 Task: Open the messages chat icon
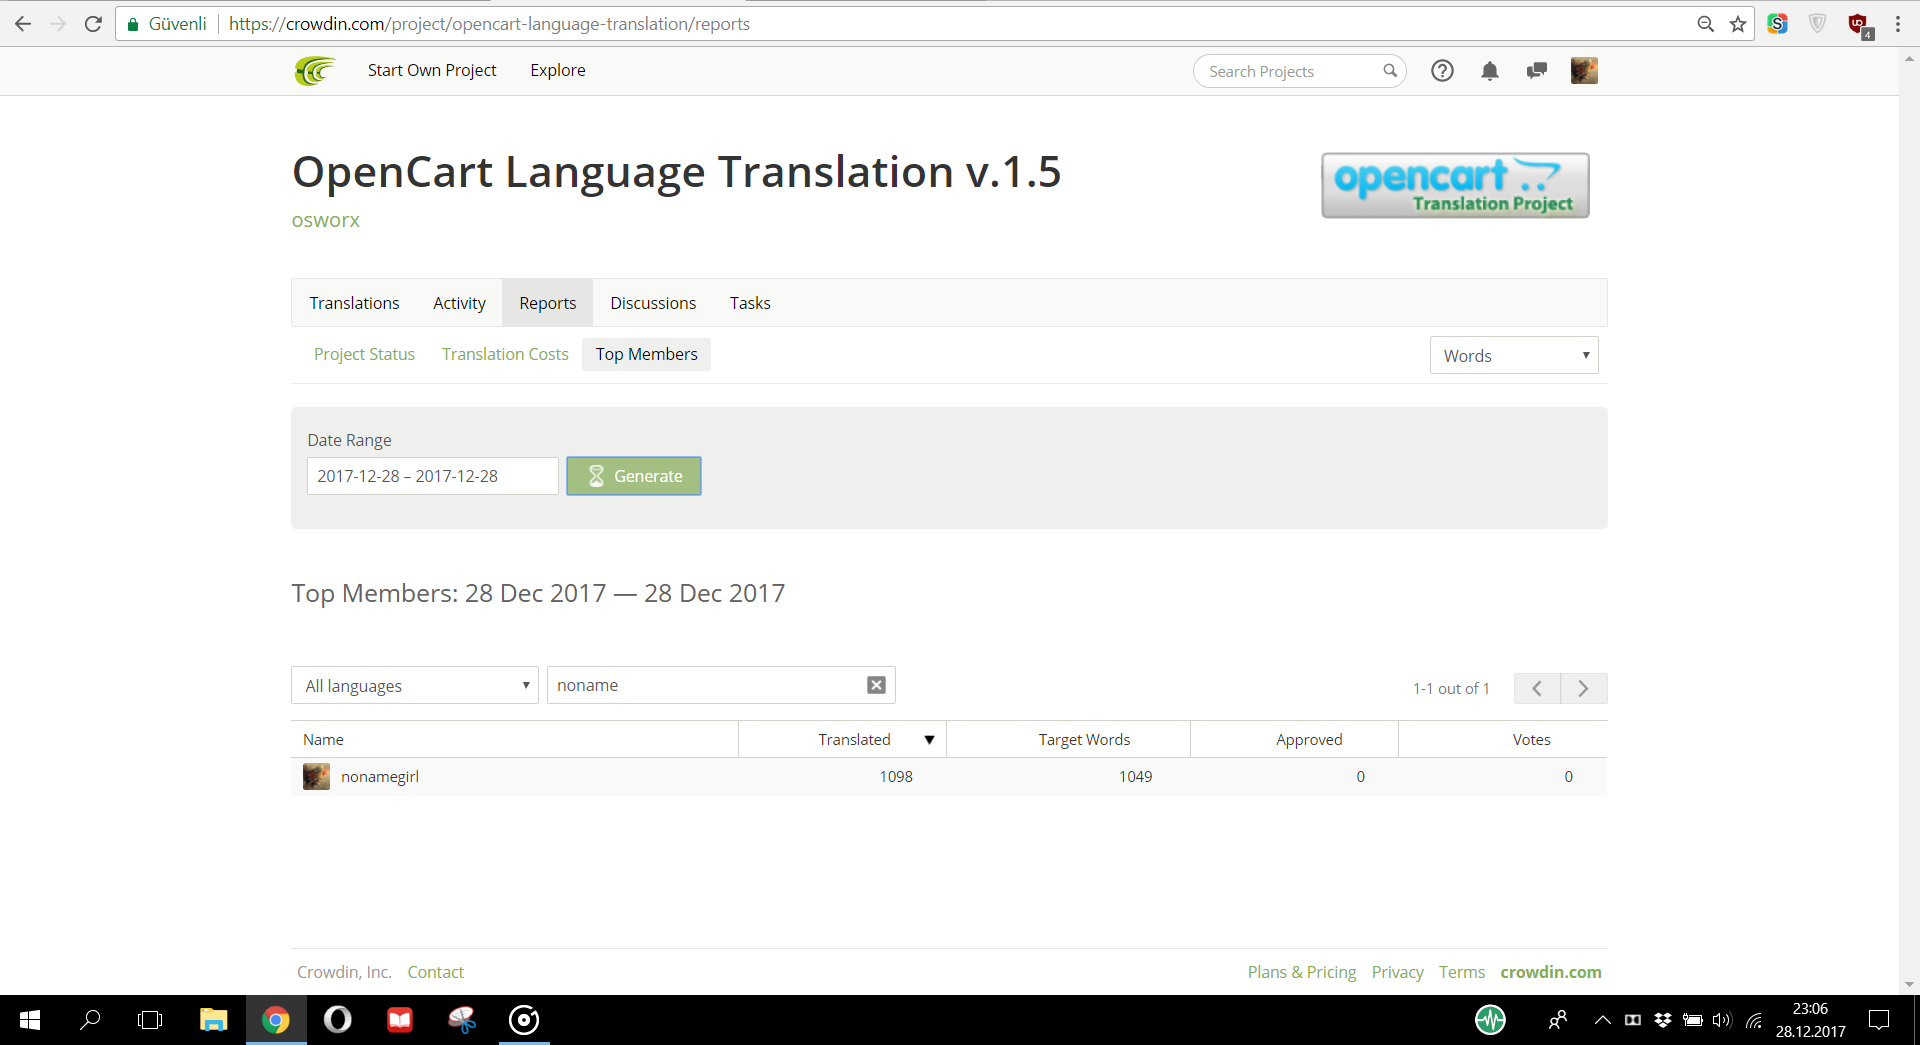pyautogui.click(x=1537, y=71)
